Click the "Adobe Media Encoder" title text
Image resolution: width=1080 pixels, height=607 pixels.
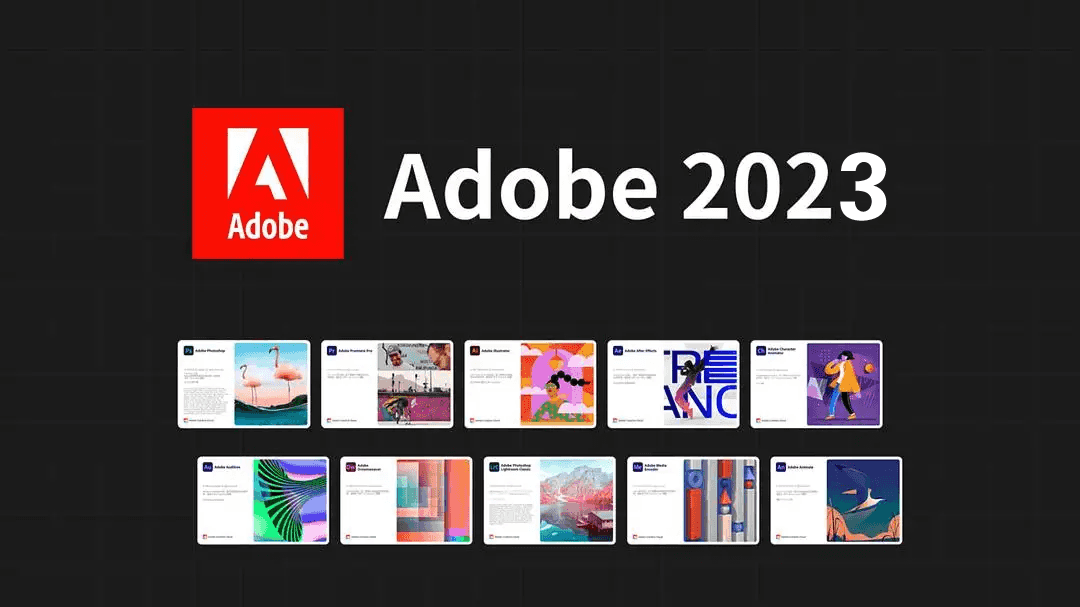656,467
